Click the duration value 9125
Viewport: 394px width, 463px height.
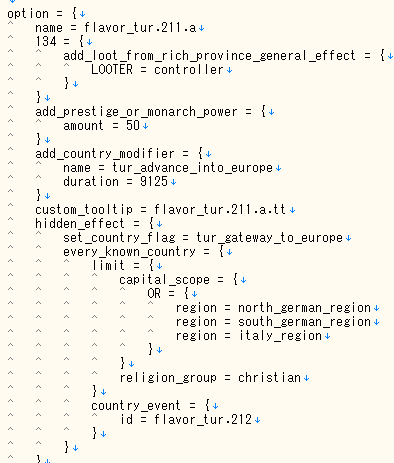pos(154,182)
